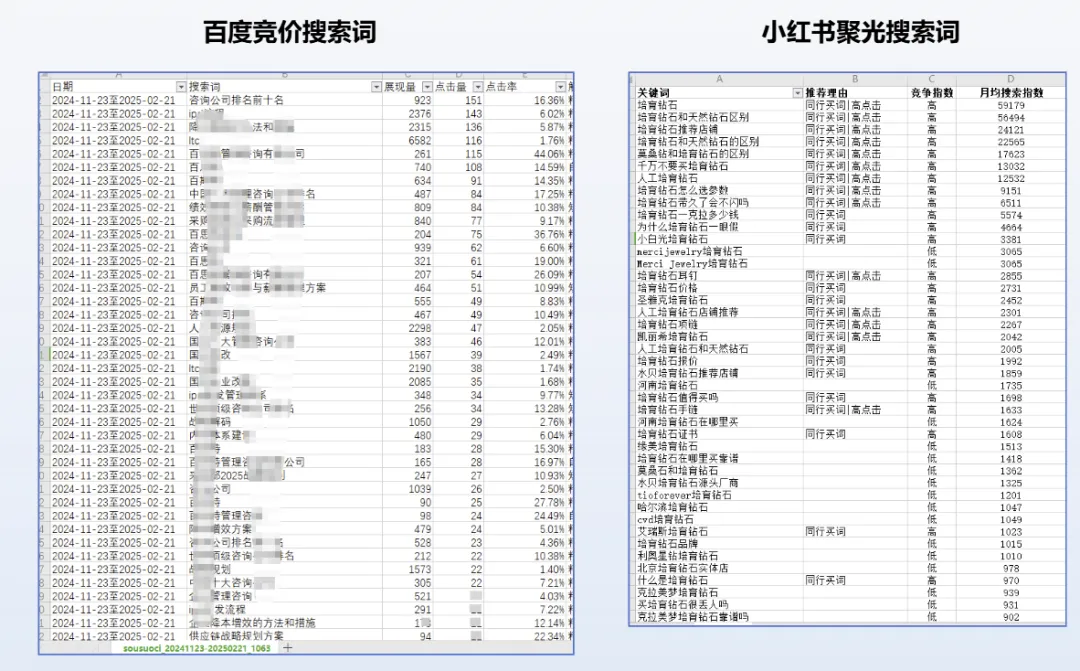Select column C header in the 小红书 sheet

point(931,79)
